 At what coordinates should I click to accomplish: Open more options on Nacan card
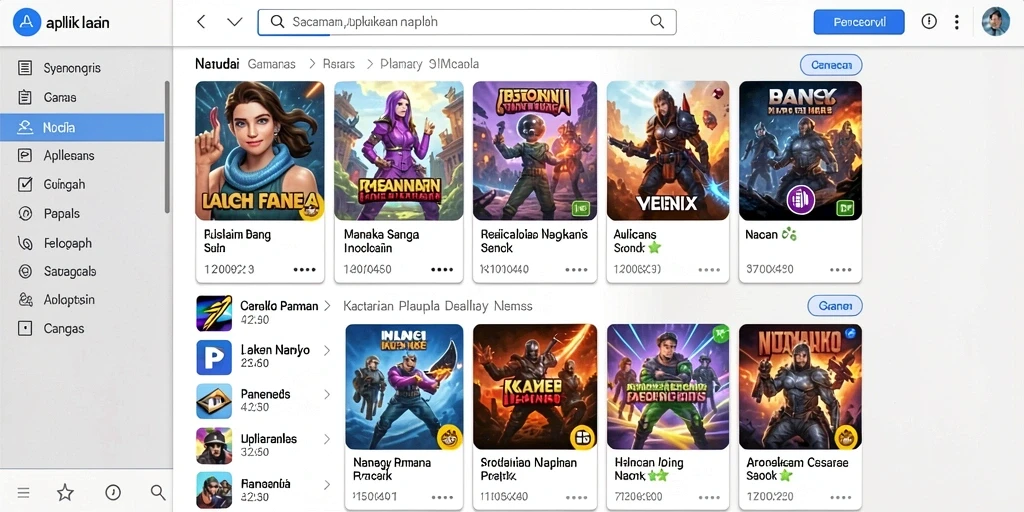coord(840,269)
